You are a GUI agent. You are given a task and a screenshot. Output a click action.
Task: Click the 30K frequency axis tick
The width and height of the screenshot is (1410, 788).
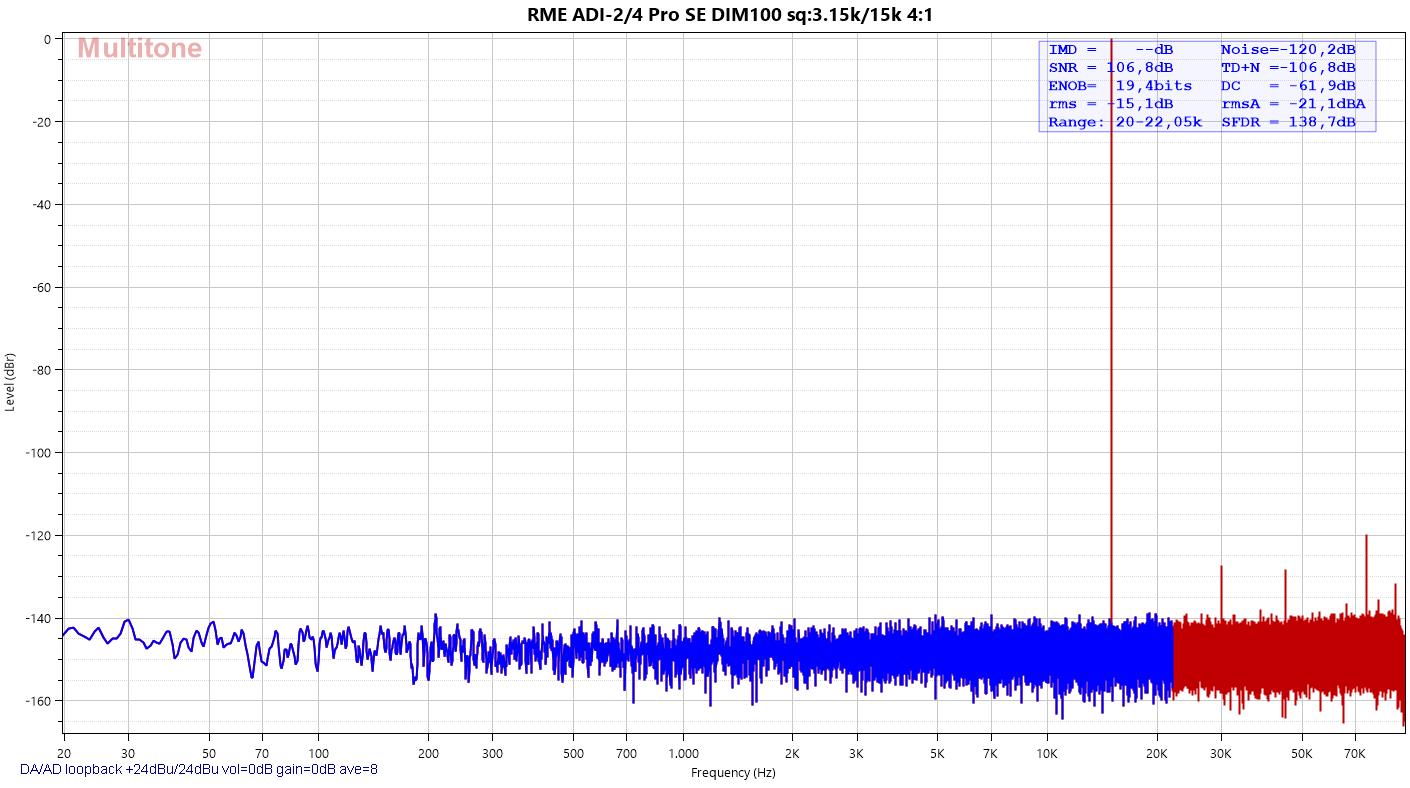tap(1221, 752)
